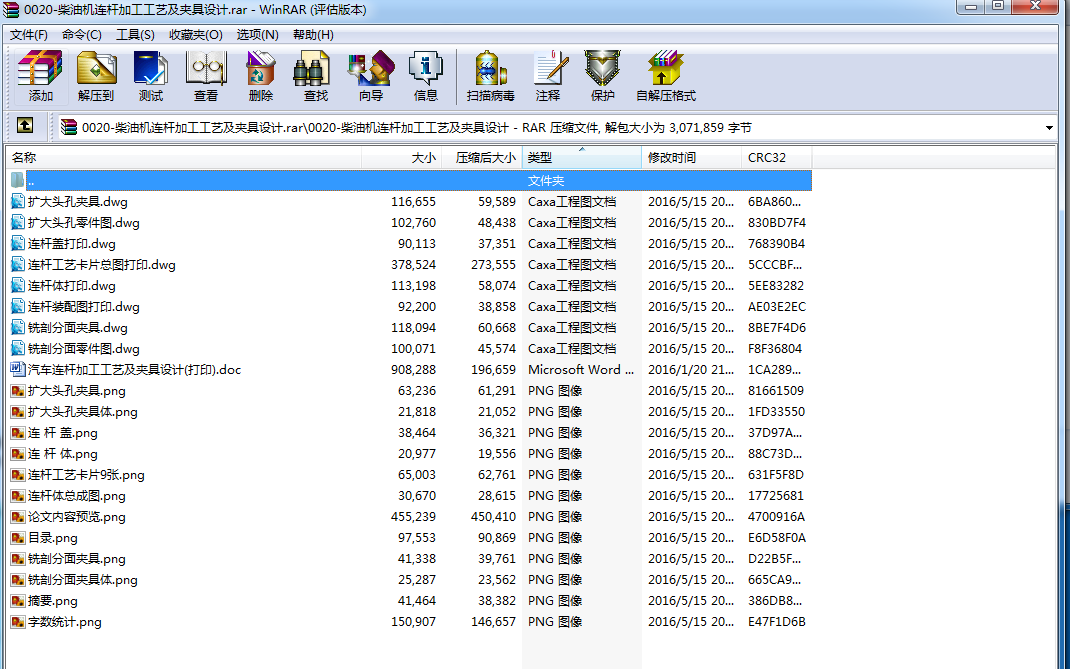Screen dimensions: 1070x669
Task: Click icon of 扩大头孔夹具.dwg
Action: (18, 201)
